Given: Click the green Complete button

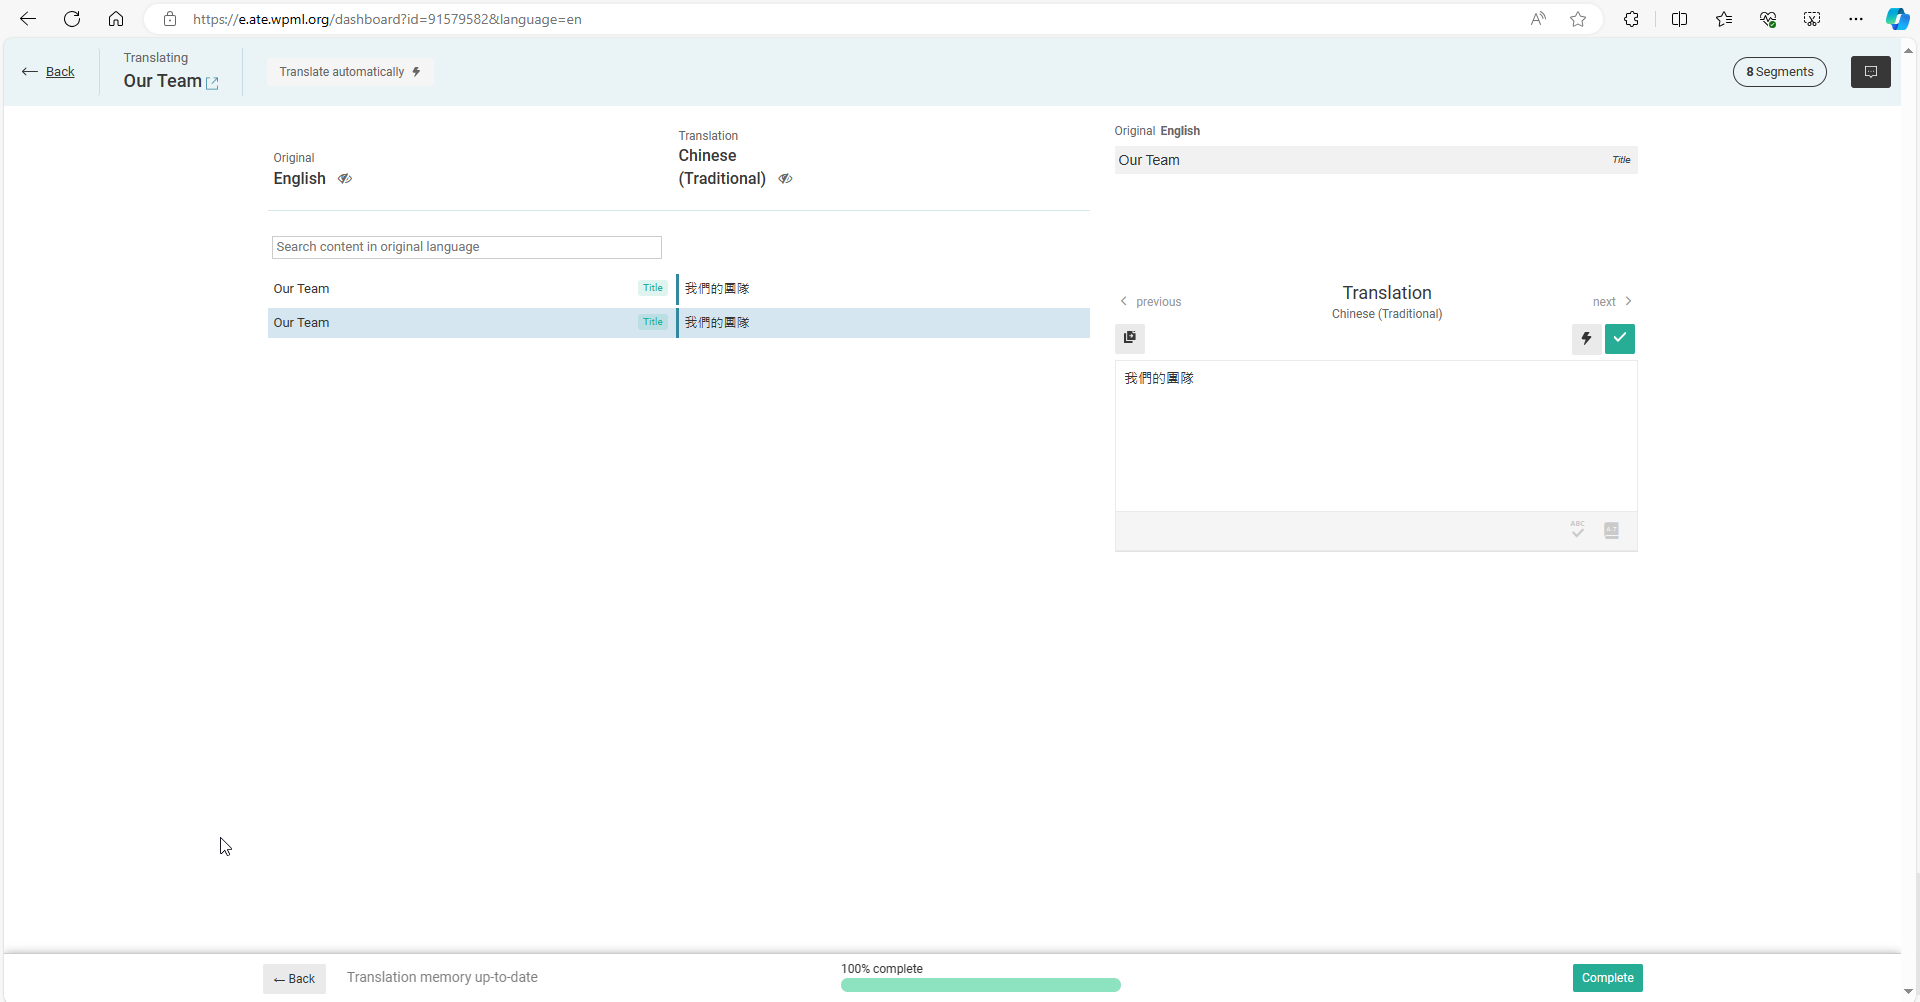Looking at the screenshot, I should 1607,978.
